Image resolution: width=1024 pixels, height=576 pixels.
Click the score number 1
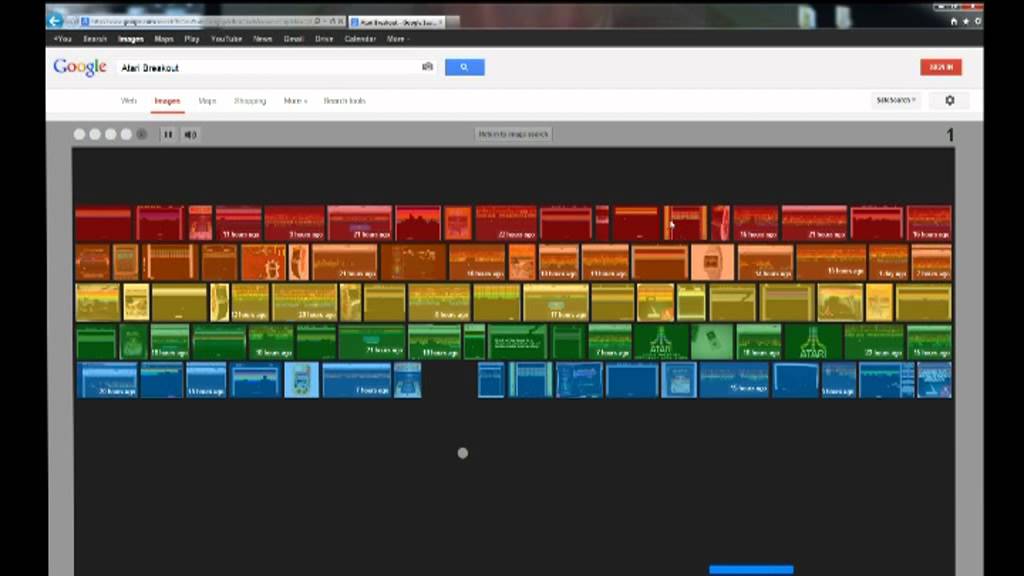pos(950,135)
